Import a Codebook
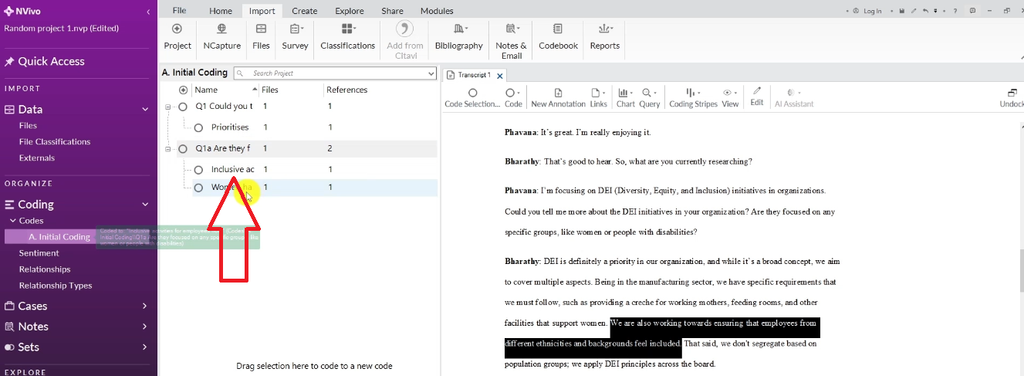The image size is (1024, 376). (558, 37)
